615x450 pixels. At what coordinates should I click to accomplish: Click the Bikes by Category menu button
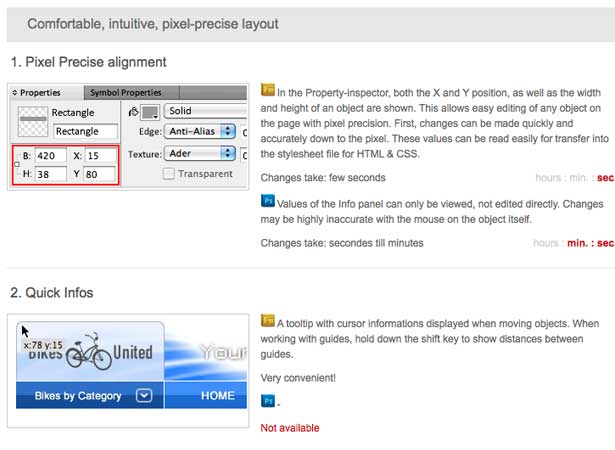90,395
